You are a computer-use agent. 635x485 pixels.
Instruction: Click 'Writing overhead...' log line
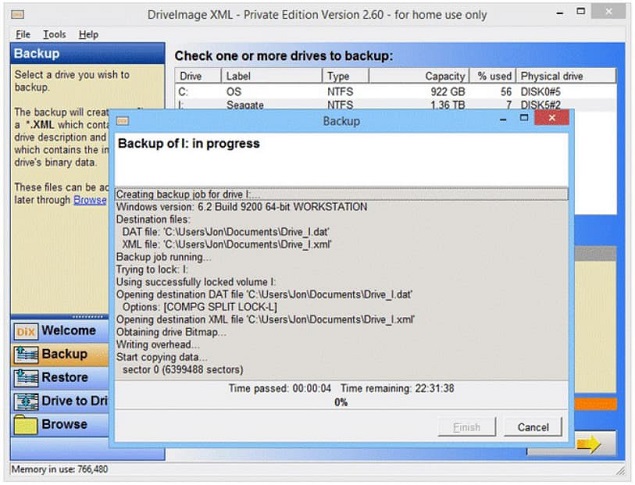(x=158, y=345)
